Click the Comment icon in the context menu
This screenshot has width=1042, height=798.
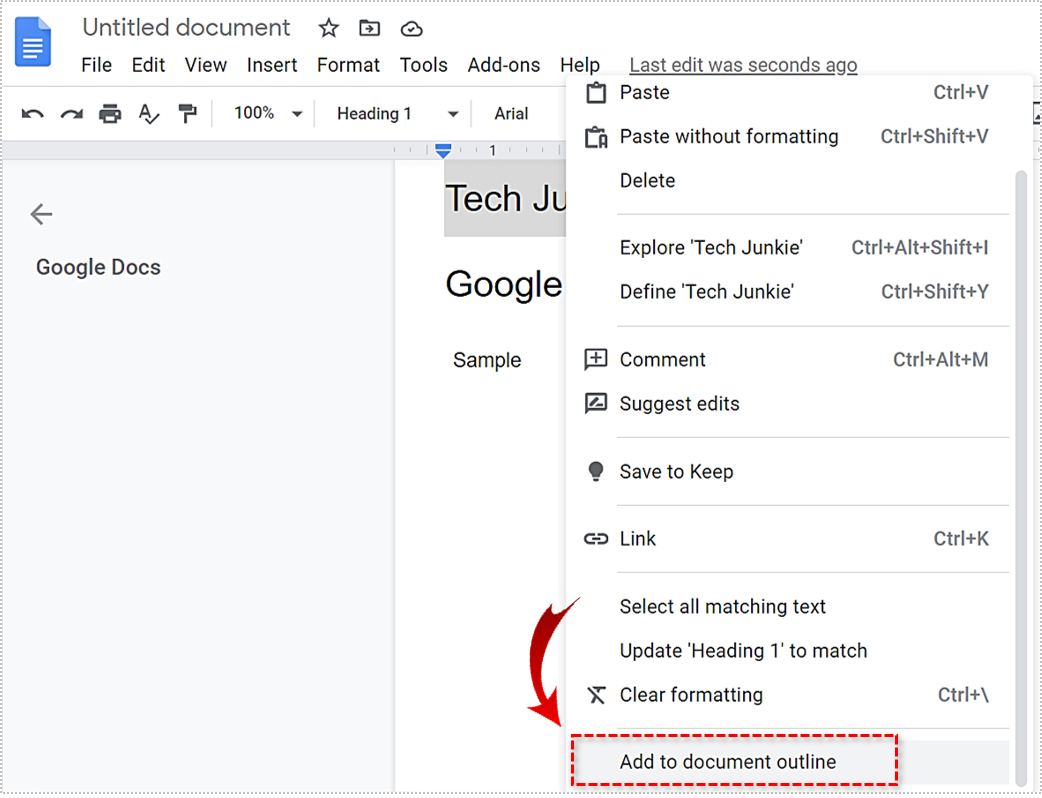click(596, 359)
